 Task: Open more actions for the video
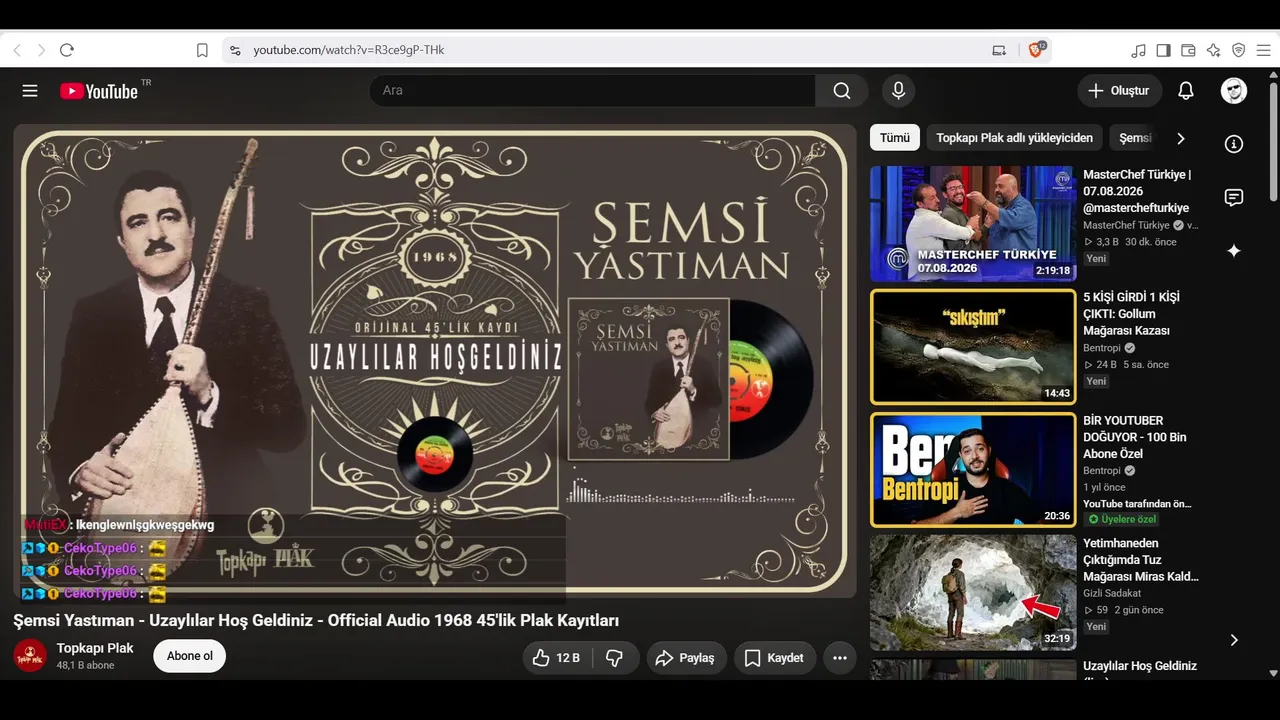coord(840,658)
